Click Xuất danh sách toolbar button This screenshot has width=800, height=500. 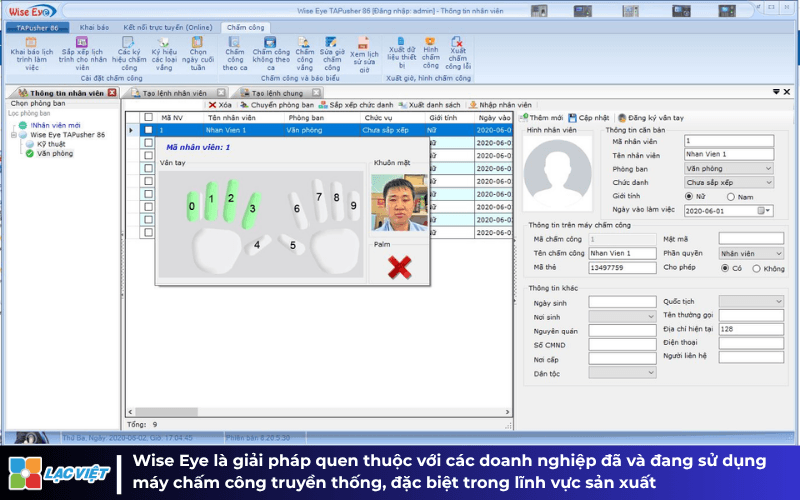pyautogui.click(x=429, y=105)
